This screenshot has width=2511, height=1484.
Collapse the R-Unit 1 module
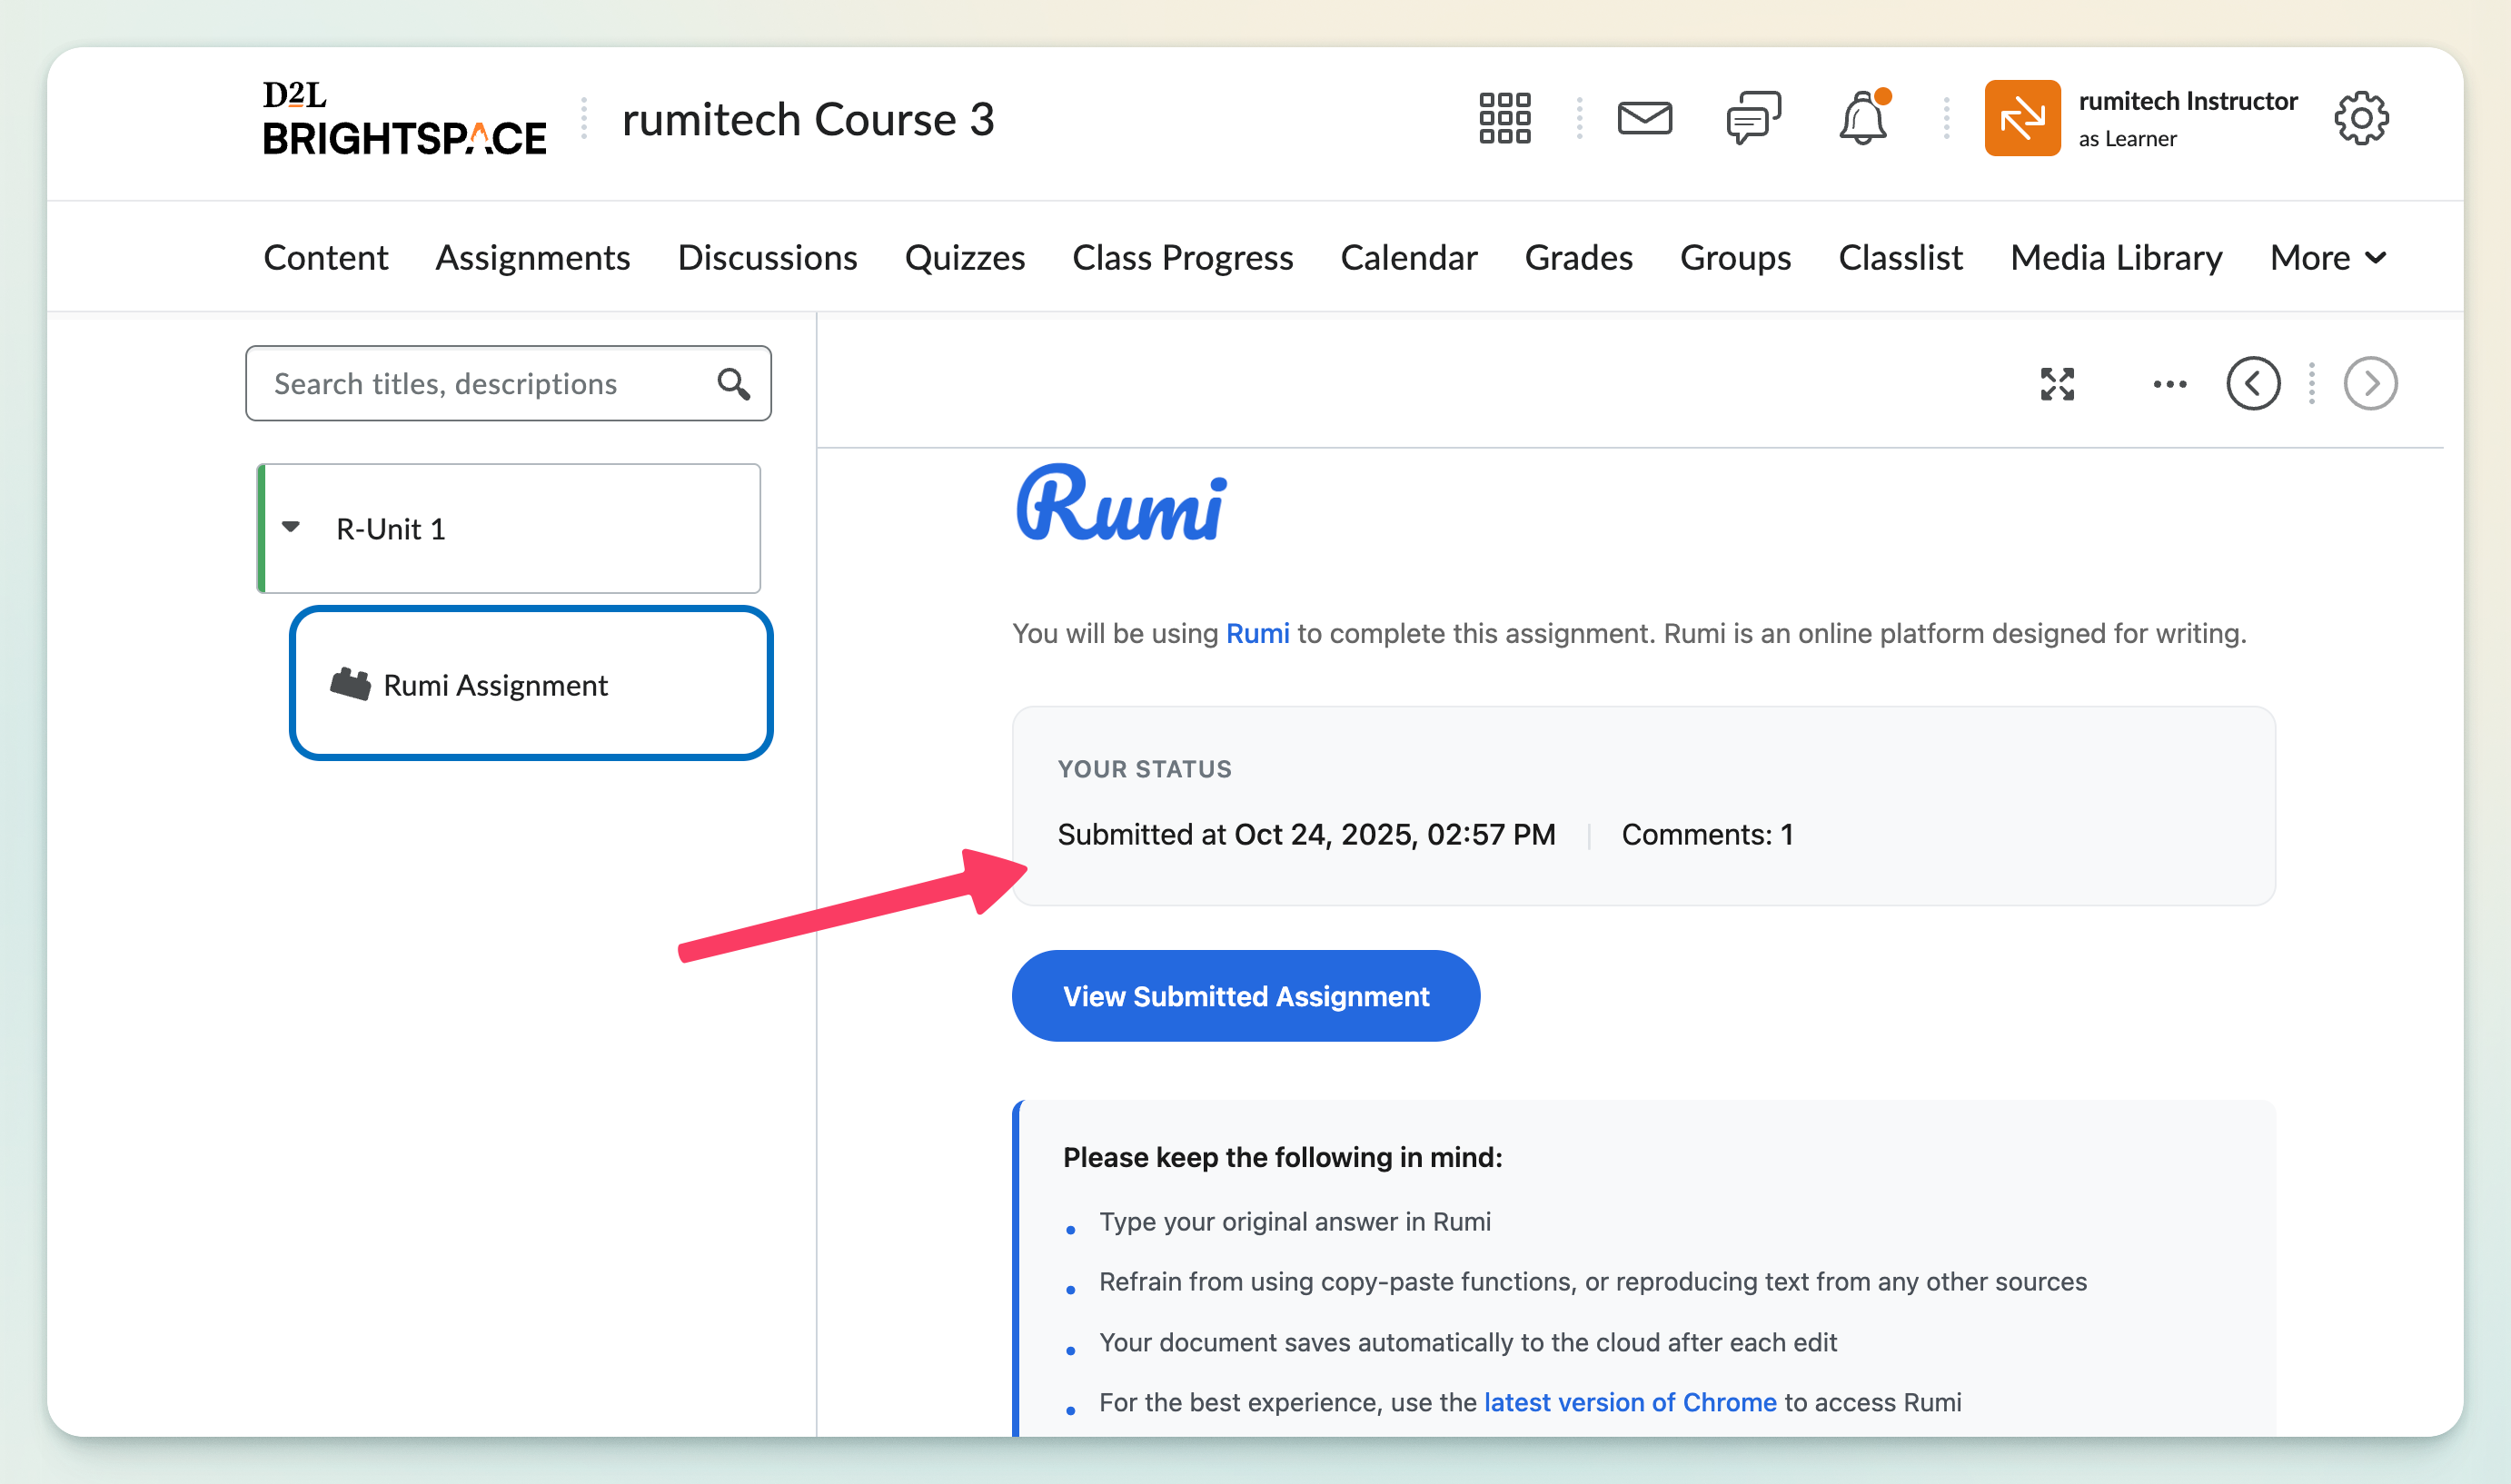coord(291,528)
